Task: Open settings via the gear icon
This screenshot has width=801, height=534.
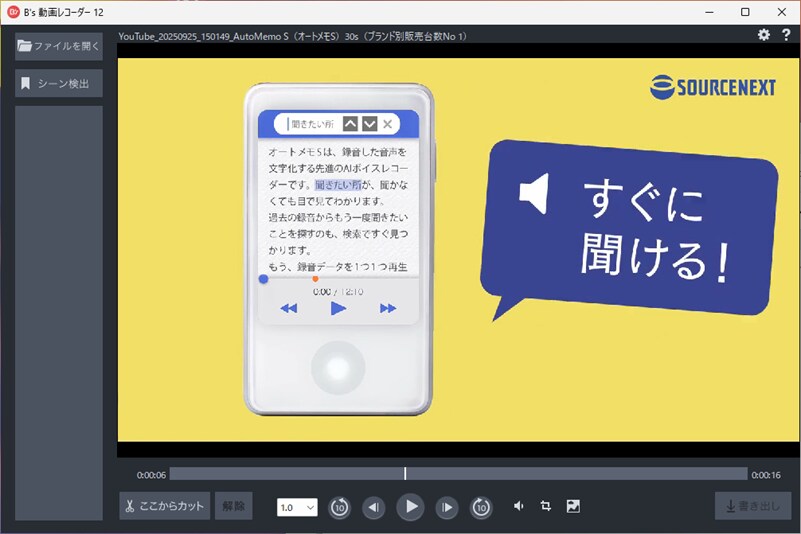Action: point(764,35)
